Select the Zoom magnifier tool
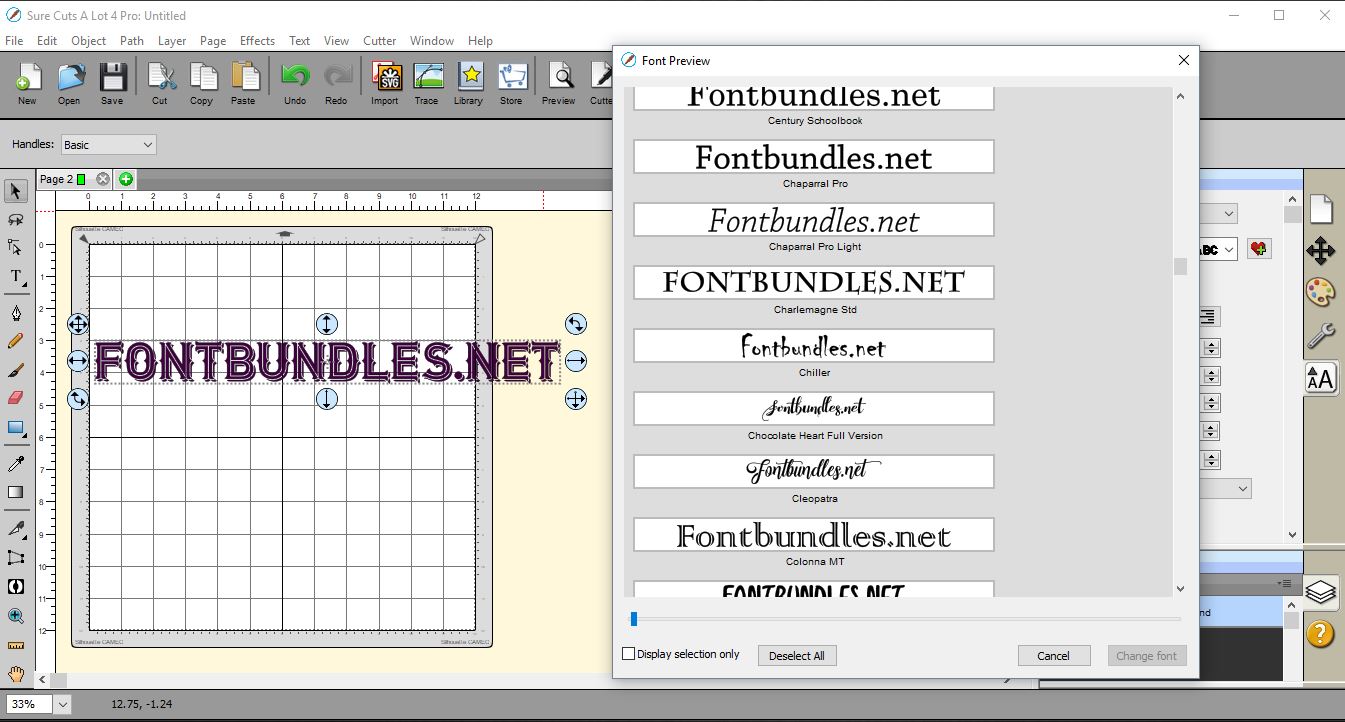Screen dimensions: 1345x722 (16, 615)
